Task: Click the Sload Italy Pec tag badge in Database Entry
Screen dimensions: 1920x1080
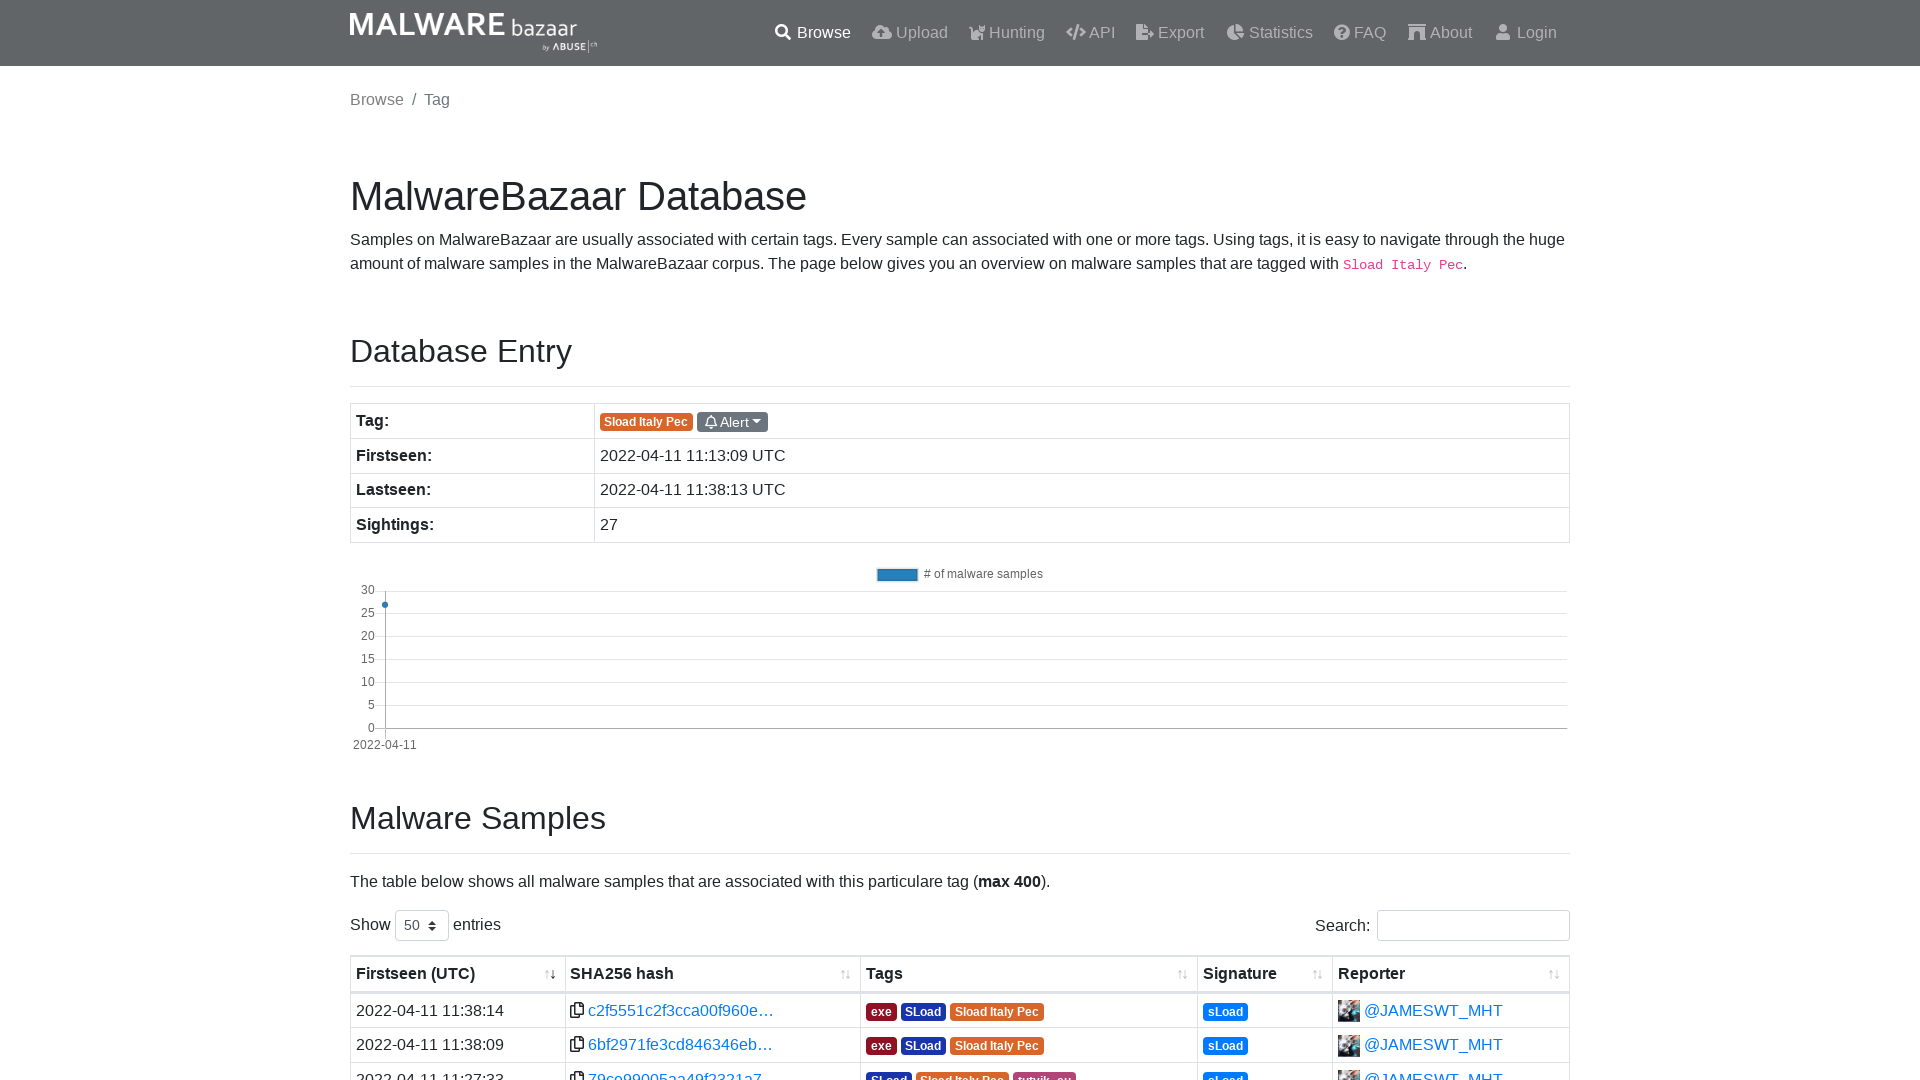Action: pyautogui.click(x=646, y=422)
